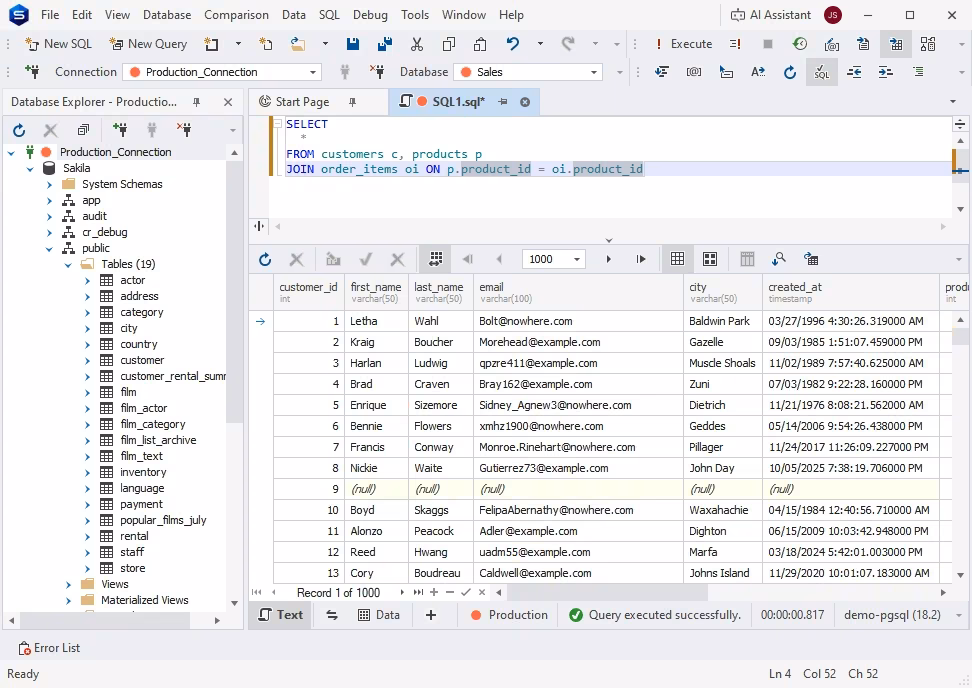Add a new view with plus icon
Image resolution: width=972 pixels, height=688 pixels.
[431, 615]
